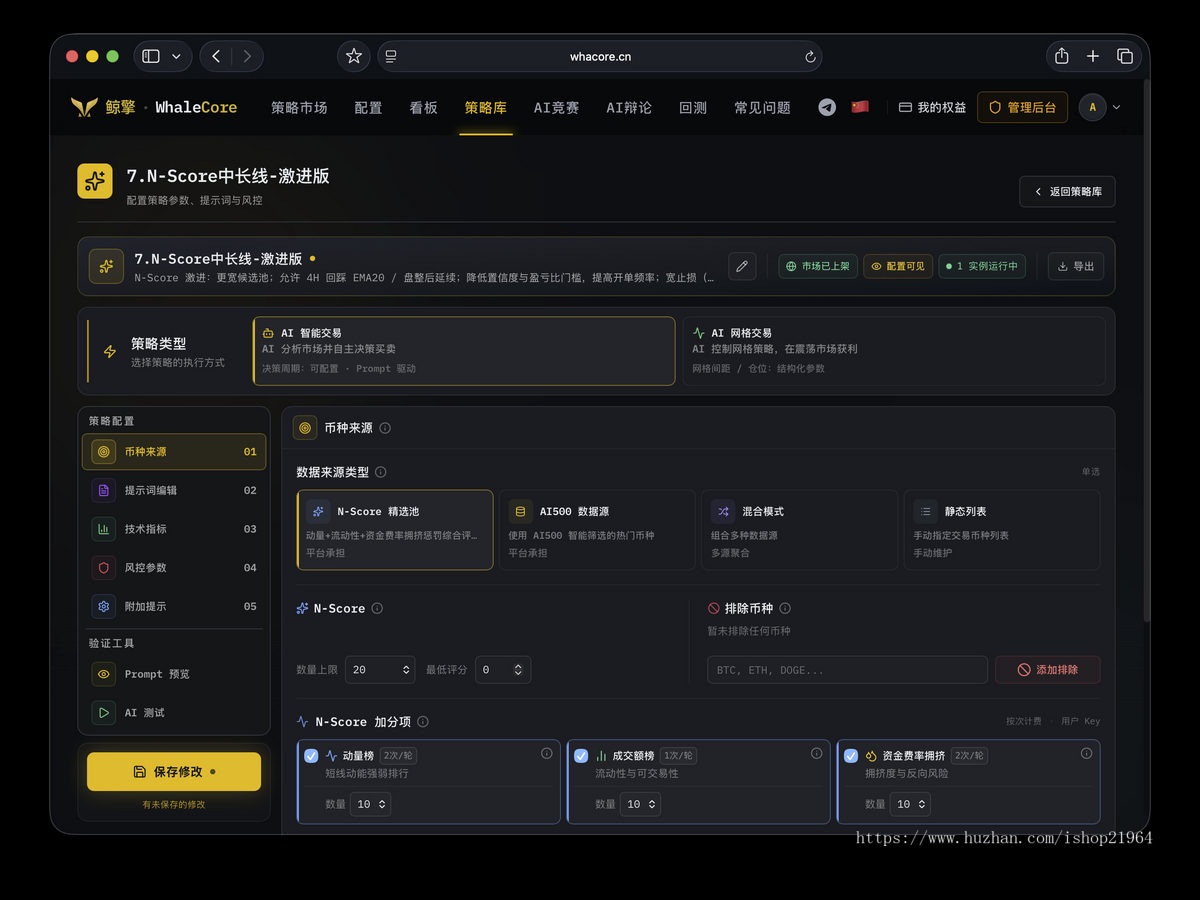Toggle the 成交额榜 checkbox

coord(581,756)
